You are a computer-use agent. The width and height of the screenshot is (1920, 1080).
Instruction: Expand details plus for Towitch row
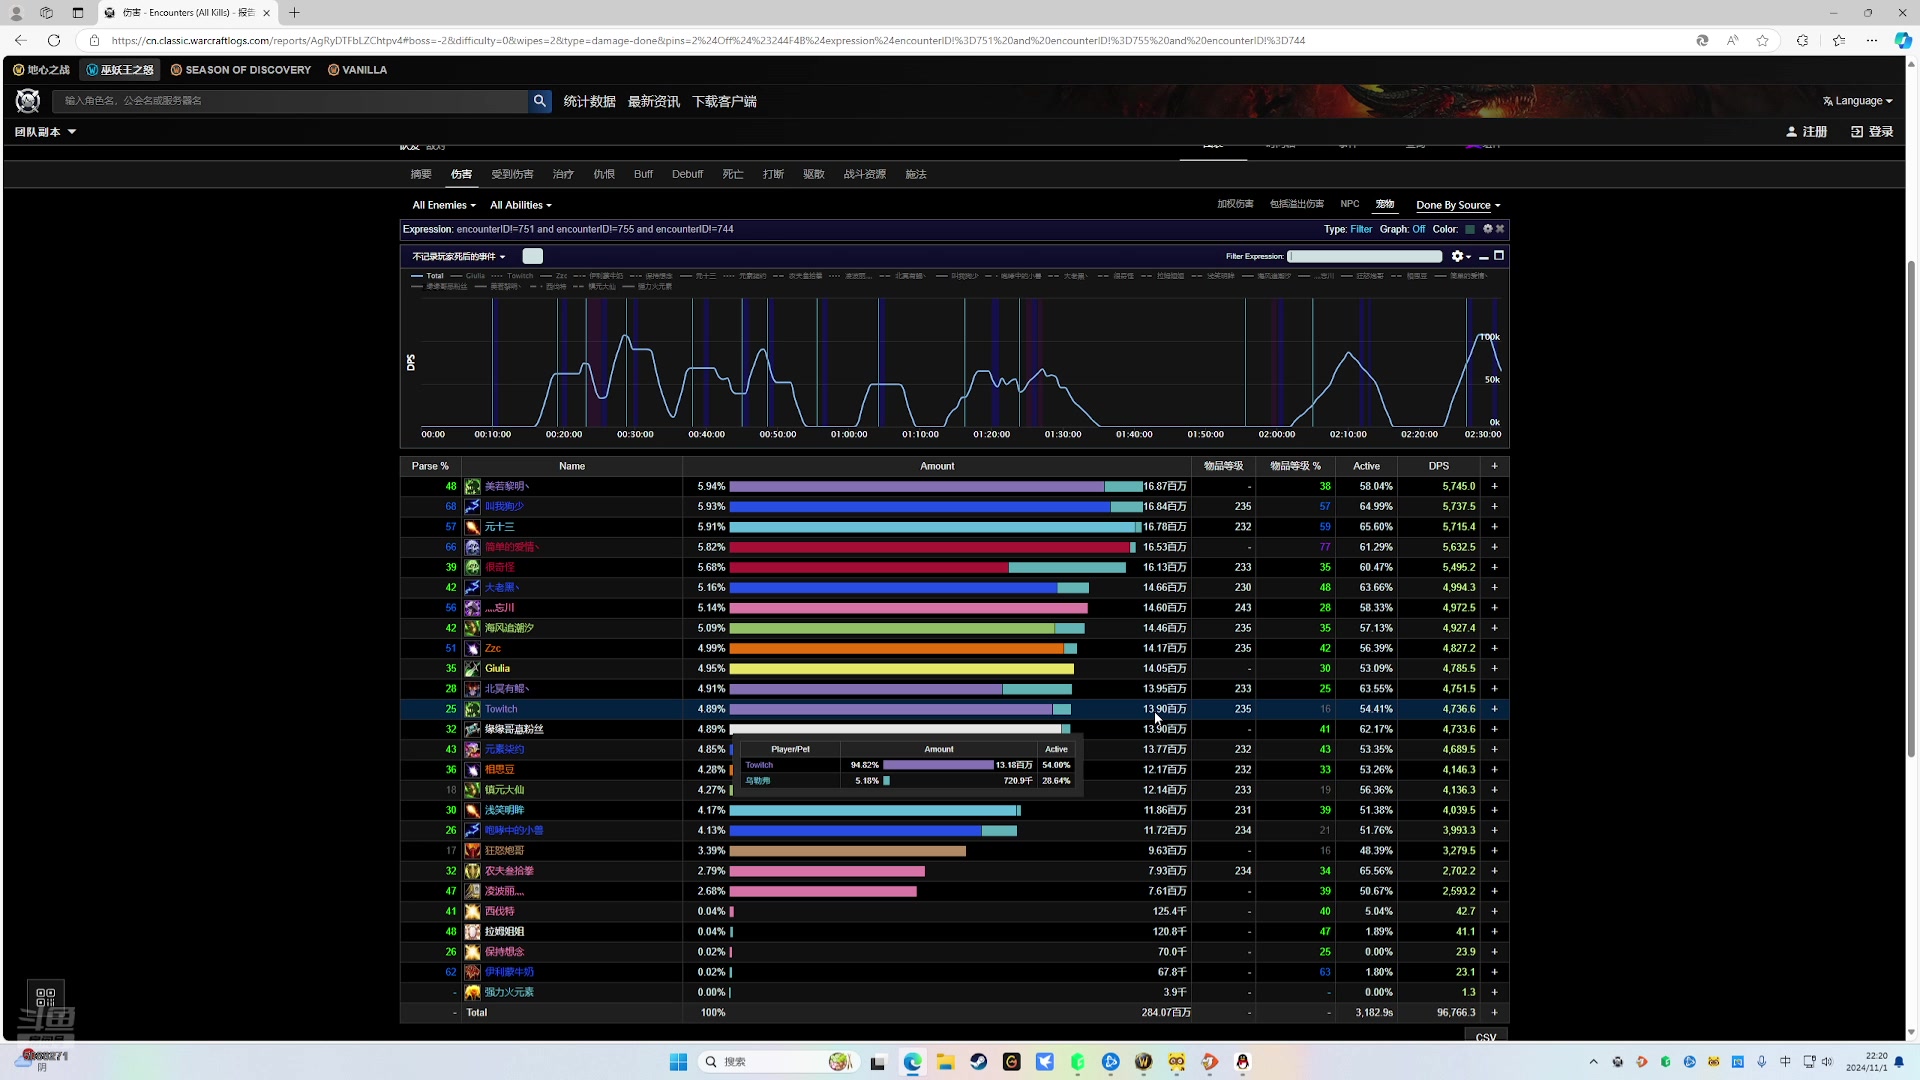tap(1495, 709)
